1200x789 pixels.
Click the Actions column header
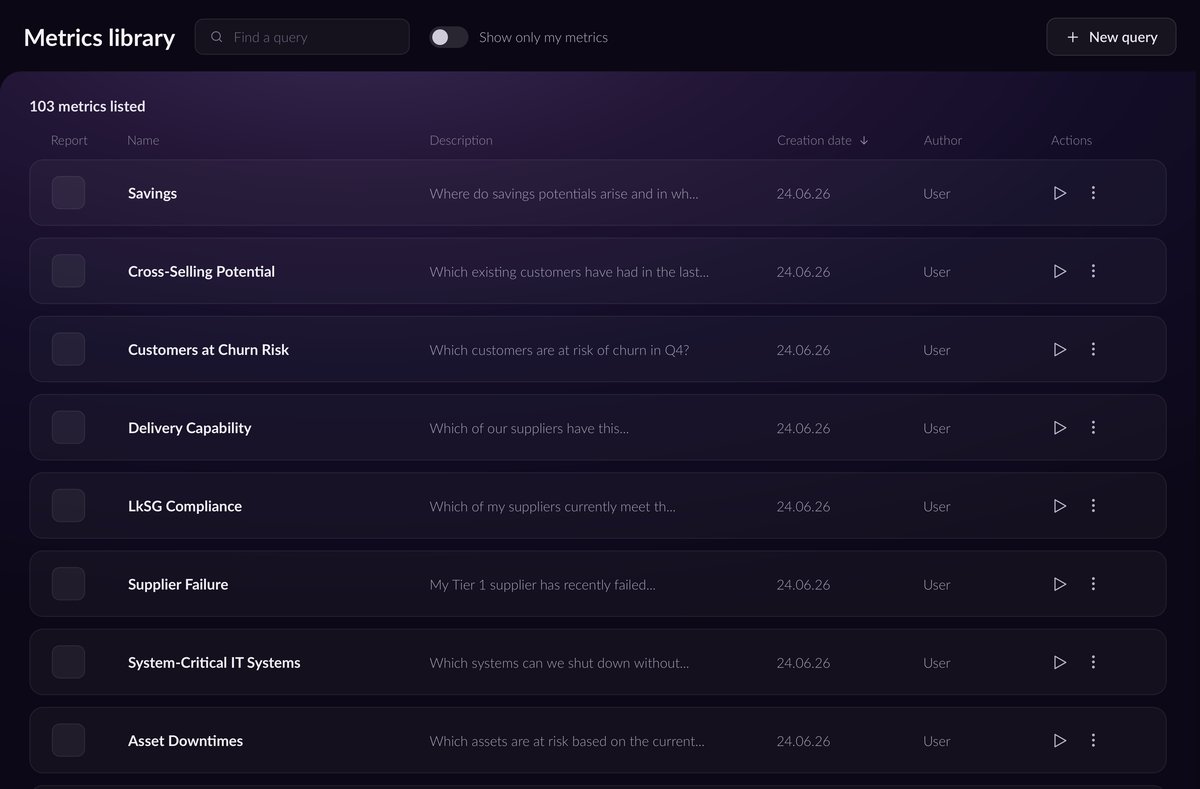(x=1071, y=140)
